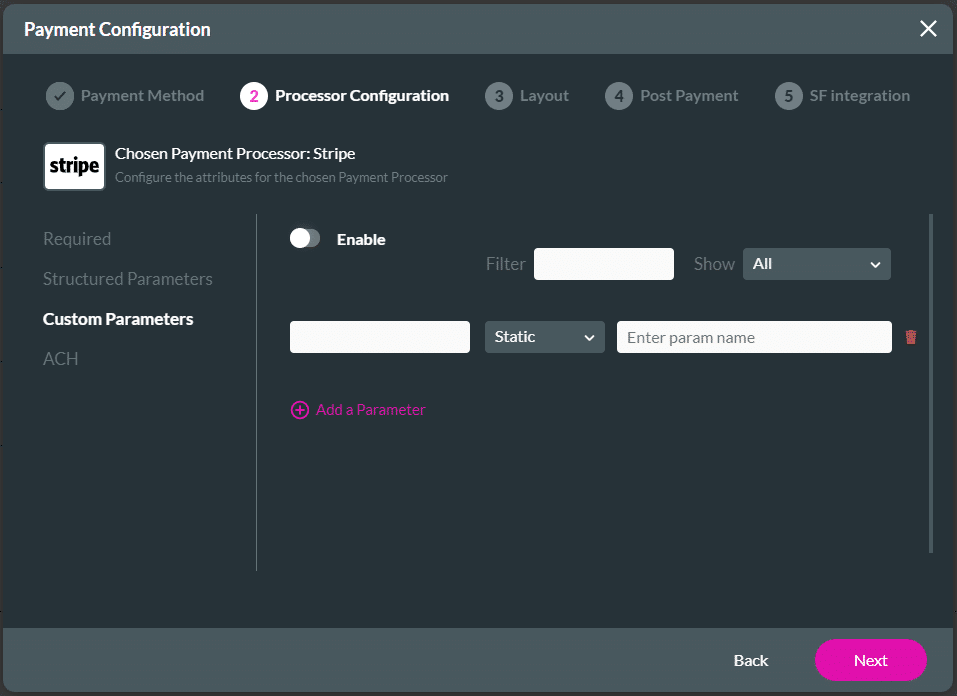Open the Show filter dropdown set to All
This screenshot has height=696, width=957.
coord(816,263)
